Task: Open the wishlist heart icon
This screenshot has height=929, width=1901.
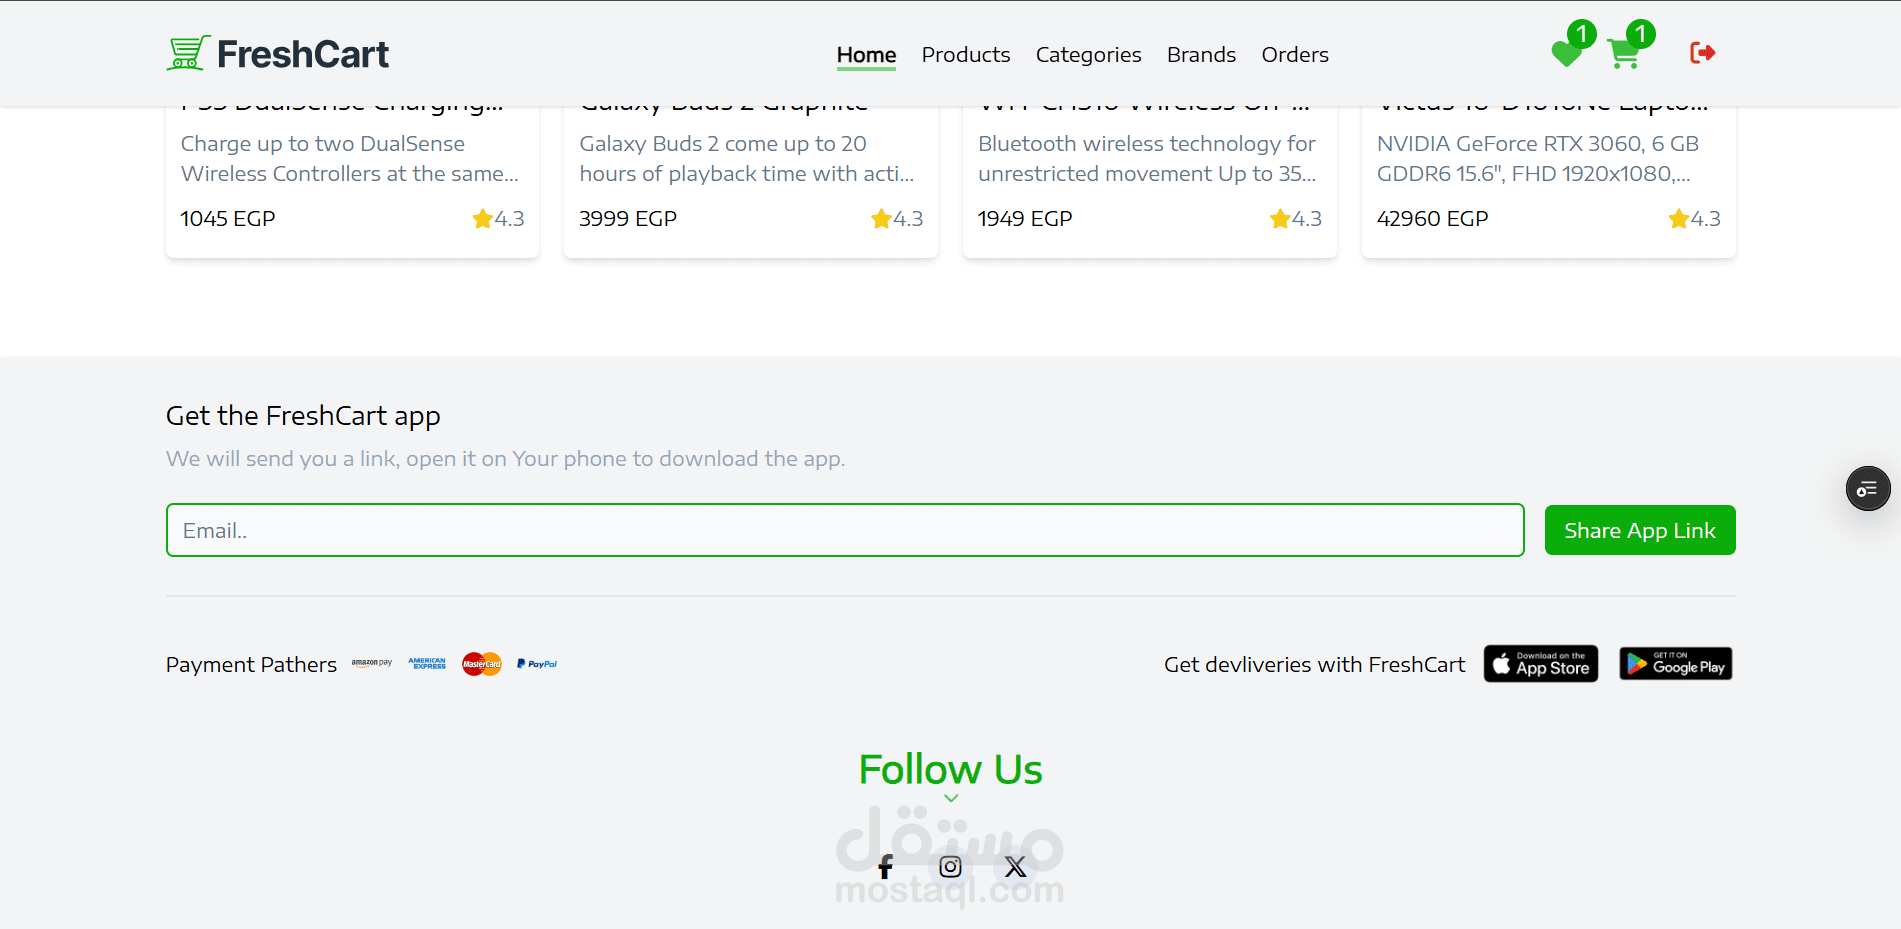Action: 1566,54
